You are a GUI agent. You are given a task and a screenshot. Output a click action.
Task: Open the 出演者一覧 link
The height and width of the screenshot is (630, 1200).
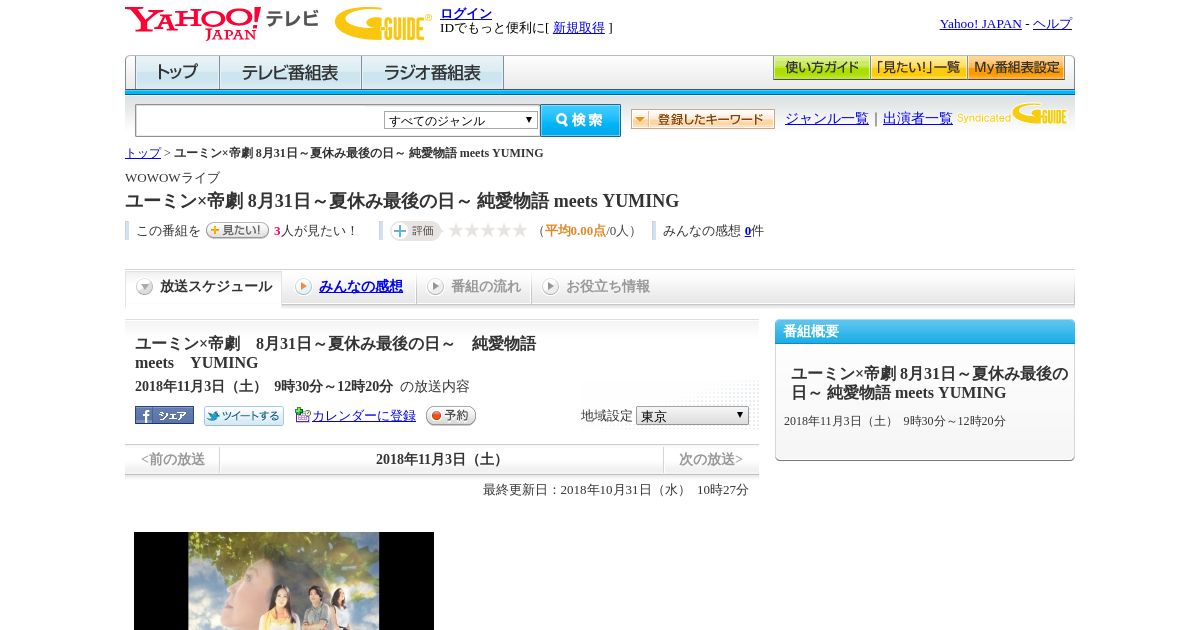click(918, 119)
